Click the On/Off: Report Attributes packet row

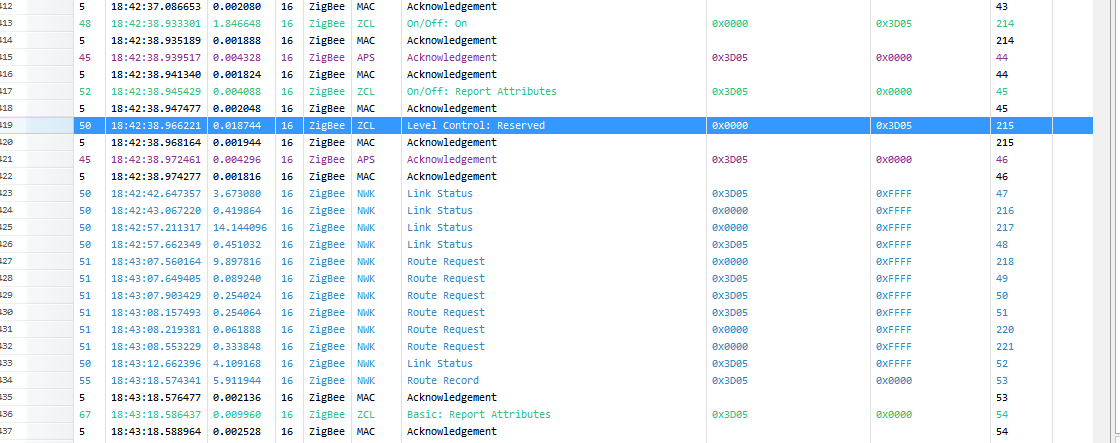(481, 92)
